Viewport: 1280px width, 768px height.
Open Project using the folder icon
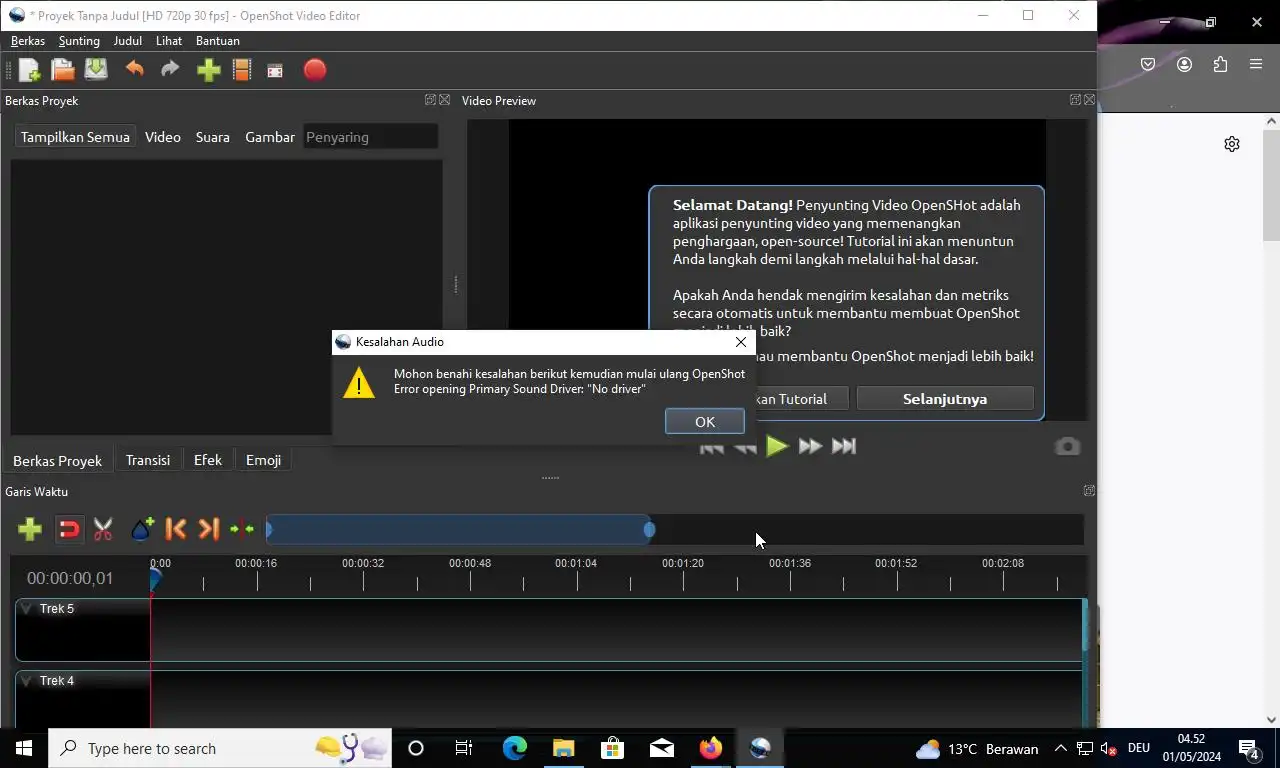[x=63, y=70]
